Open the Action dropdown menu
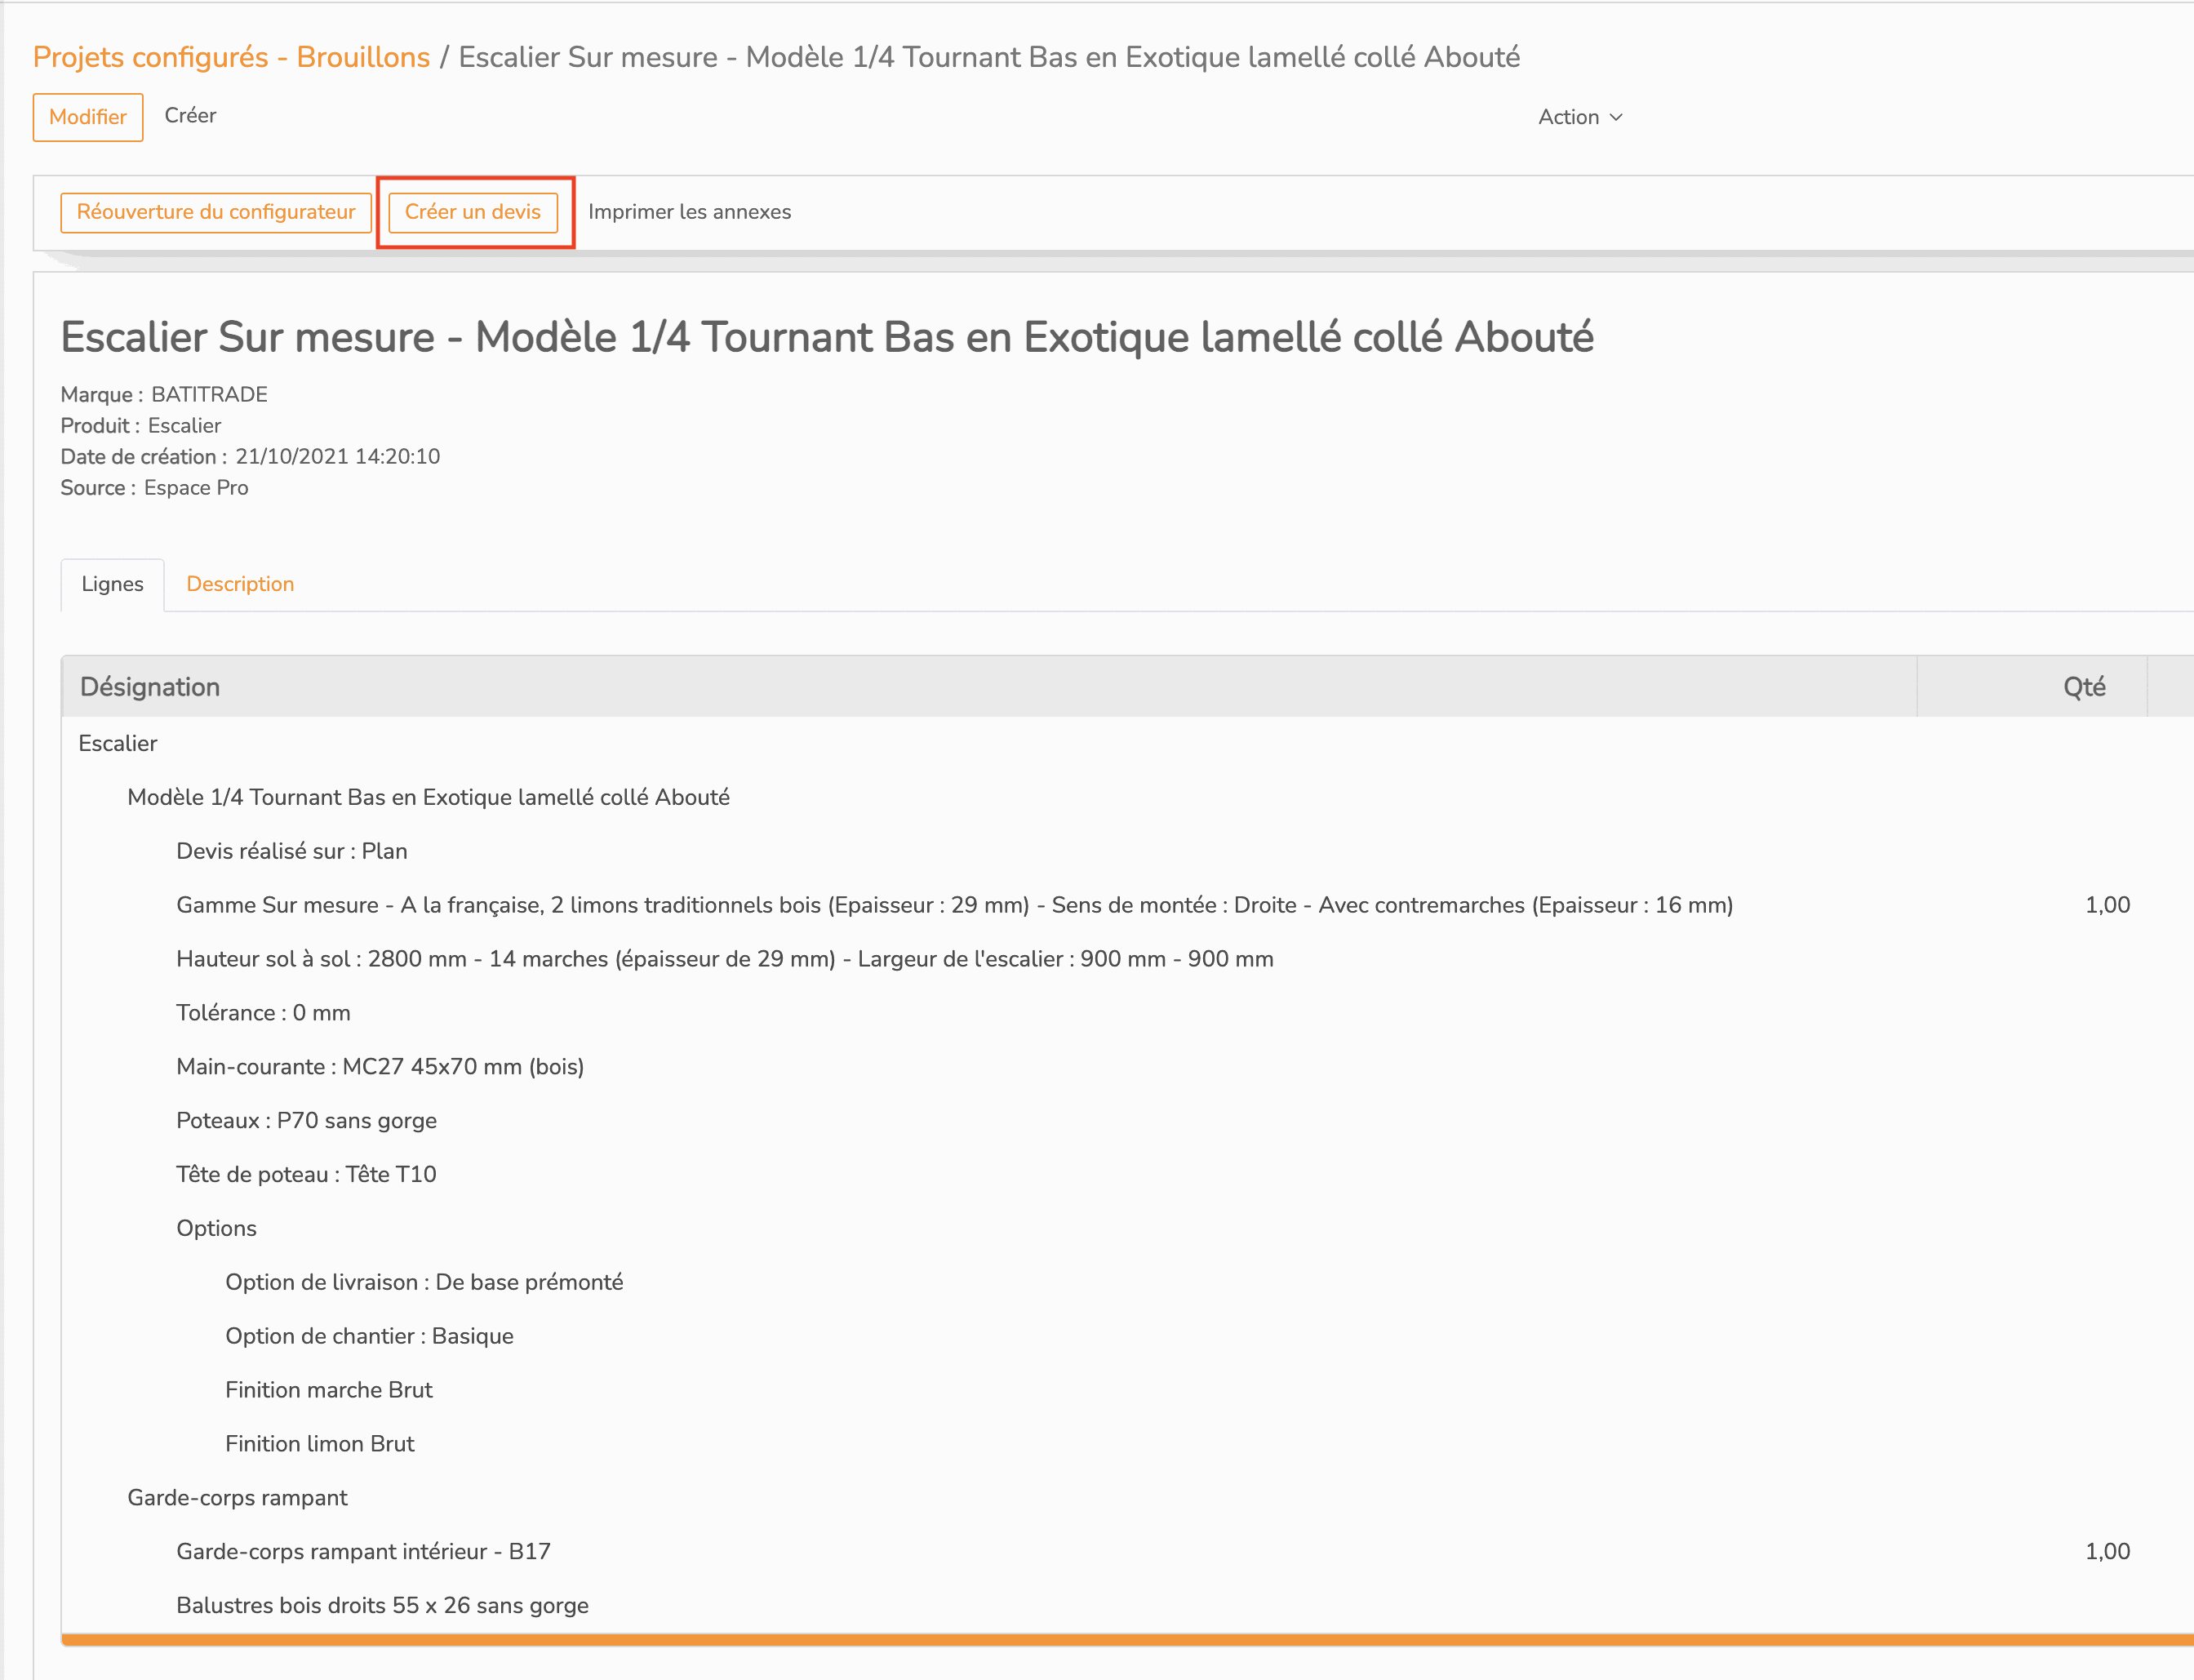 pyautogui.click(x=1580, y=117)
